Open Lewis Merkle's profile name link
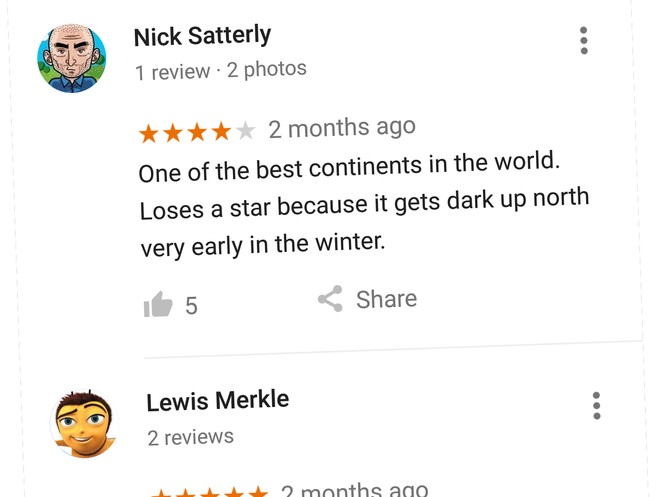Viewport: 662px width, 497px height. (218, 400)
